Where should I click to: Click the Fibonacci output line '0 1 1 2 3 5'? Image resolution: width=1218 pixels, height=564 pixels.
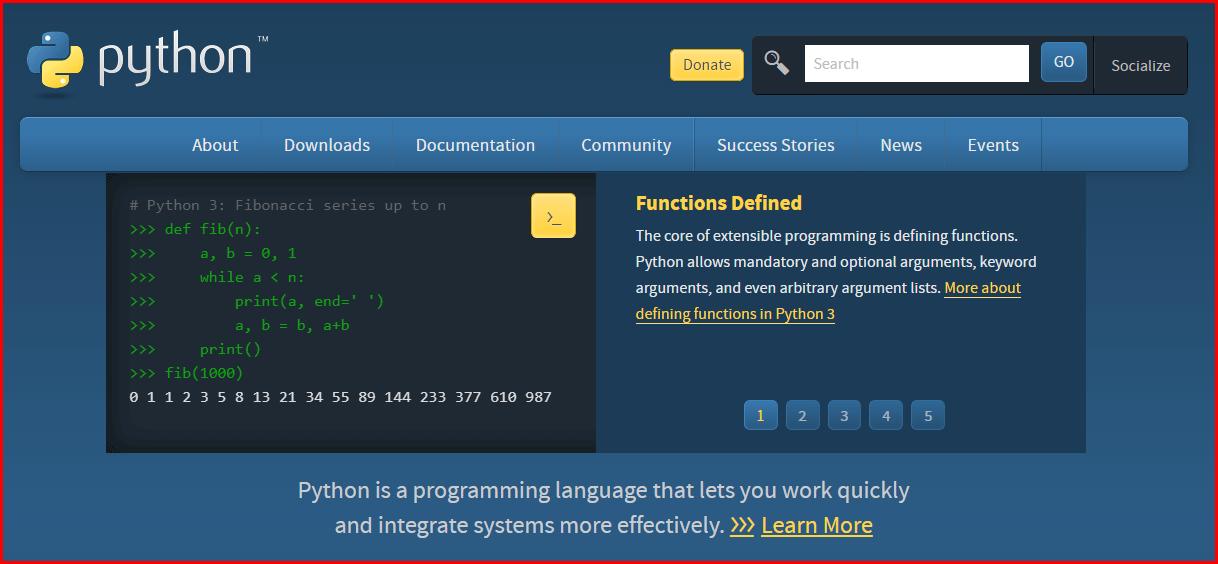click(340, 397)
